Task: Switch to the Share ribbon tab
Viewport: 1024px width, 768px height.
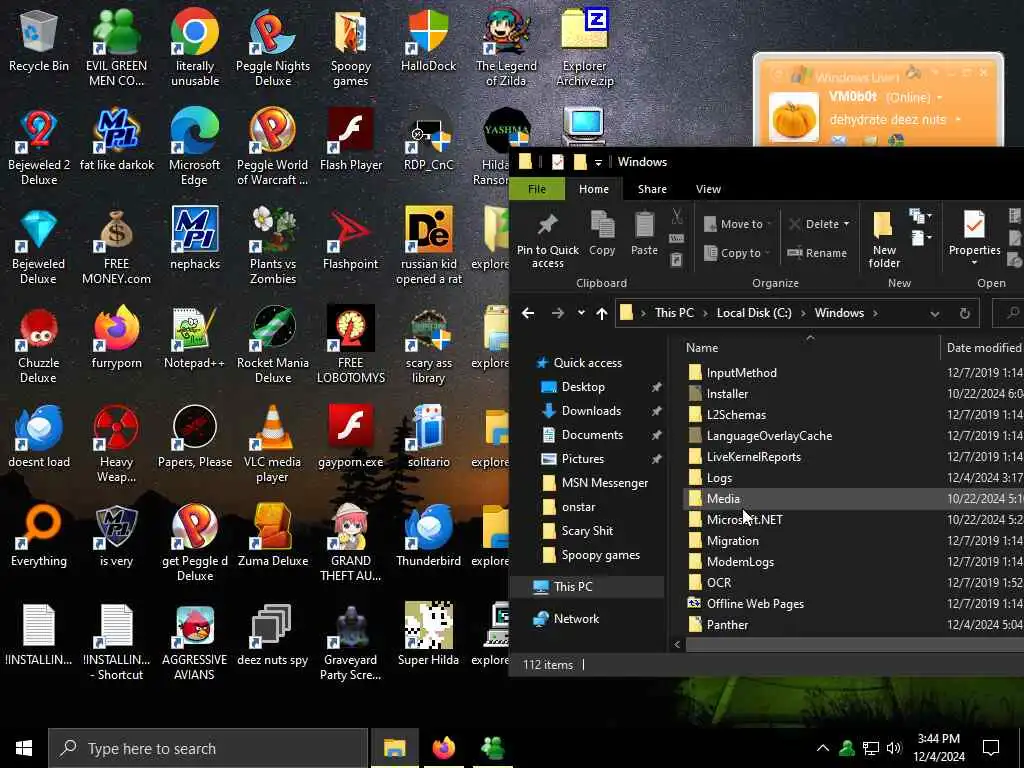Action: (x=652, y=189)
